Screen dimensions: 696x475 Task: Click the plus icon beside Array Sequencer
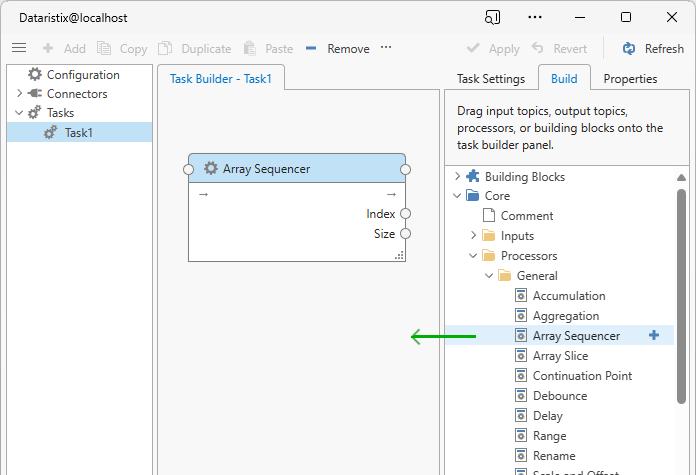click(654, 336)
